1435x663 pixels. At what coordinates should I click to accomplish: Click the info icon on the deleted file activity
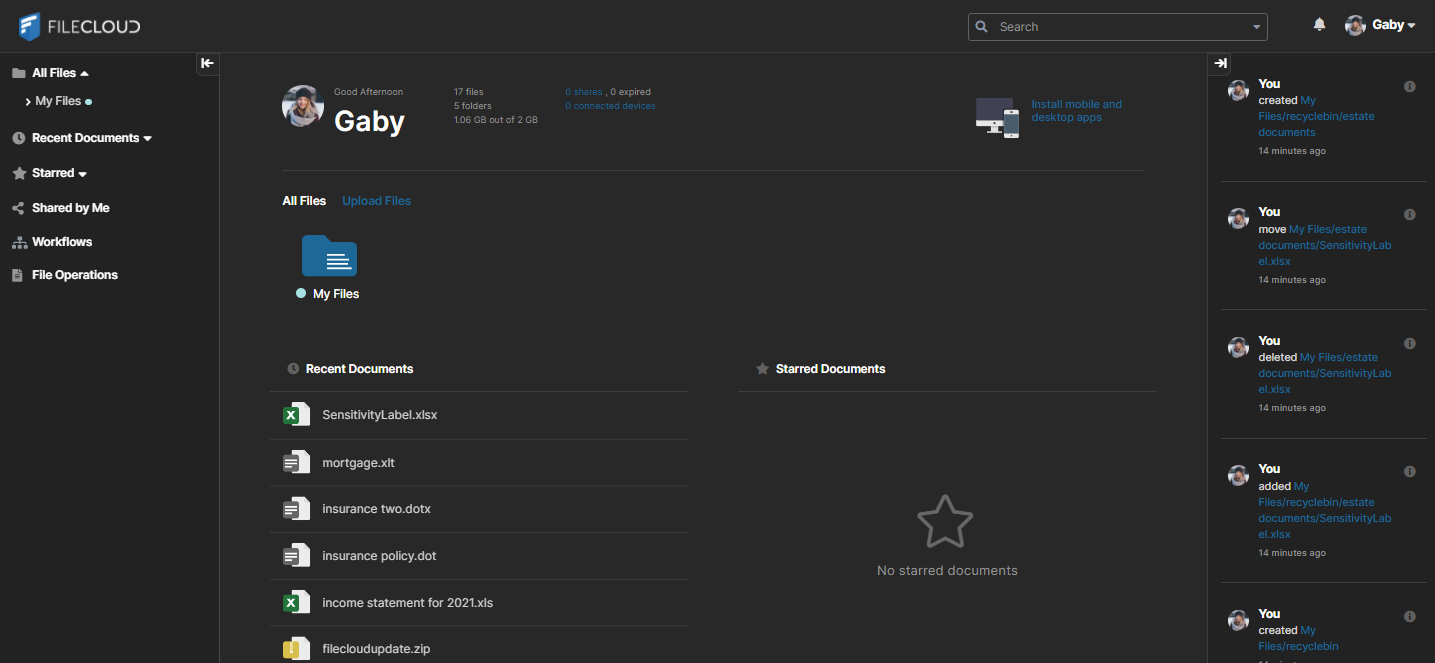[1410, 343]
